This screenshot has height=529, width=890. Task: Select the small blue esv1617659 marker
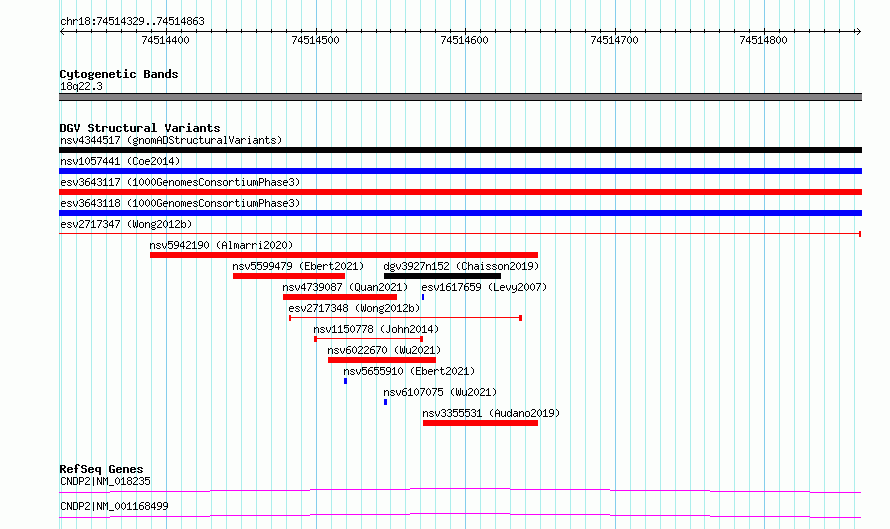pos(423,297)
